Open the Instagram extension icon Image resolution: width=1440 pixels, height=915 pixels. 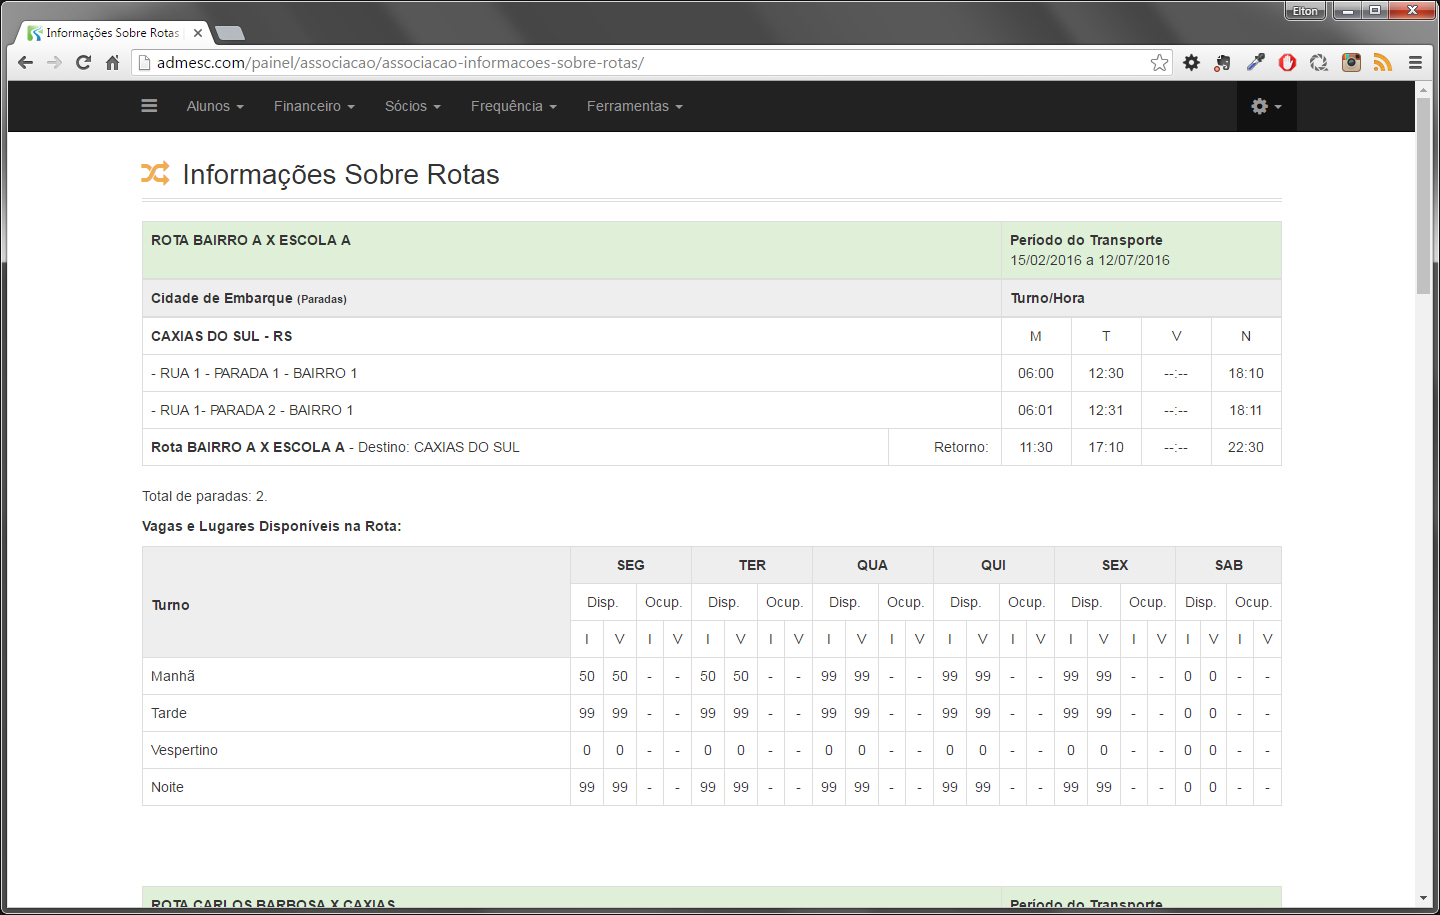coord(1351,62)
